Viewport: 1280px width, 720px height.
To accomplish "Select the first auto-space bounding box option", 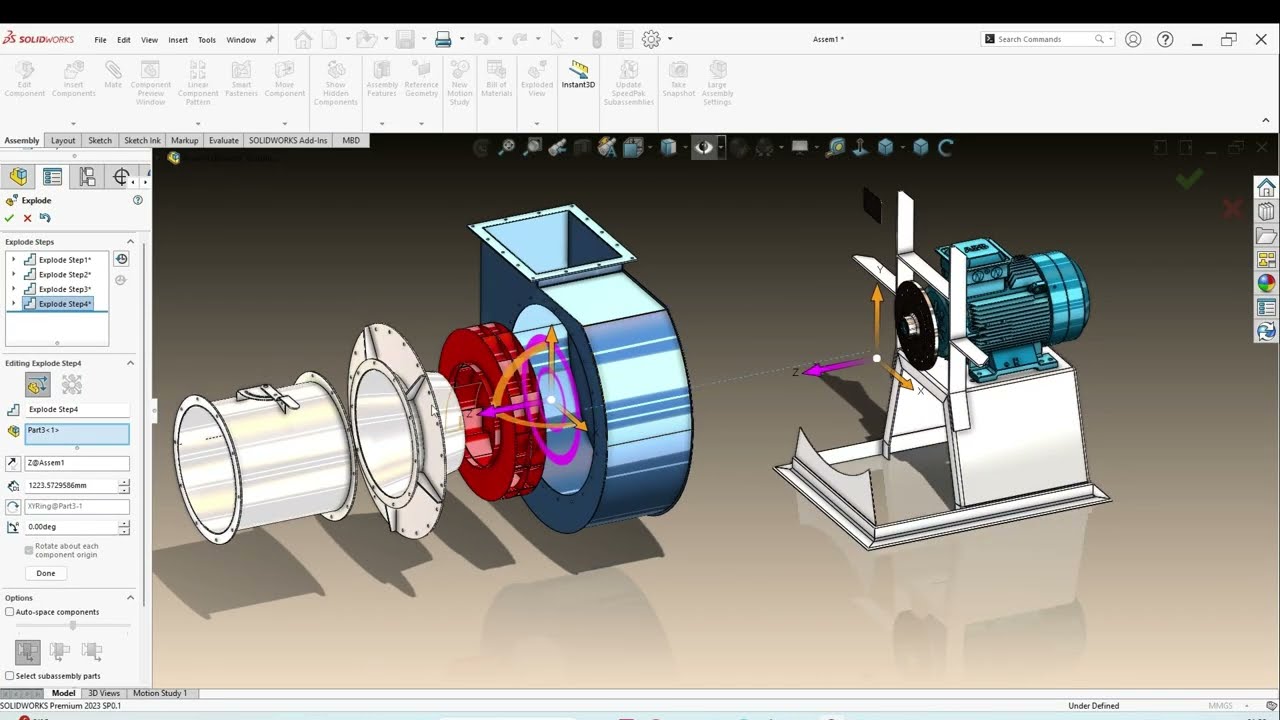I will [x=28, y=651].
